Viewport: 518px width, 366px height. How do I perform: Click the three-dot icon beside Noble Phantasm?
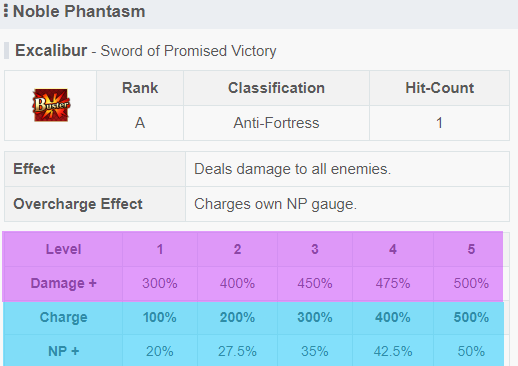[x=6, y=11]
